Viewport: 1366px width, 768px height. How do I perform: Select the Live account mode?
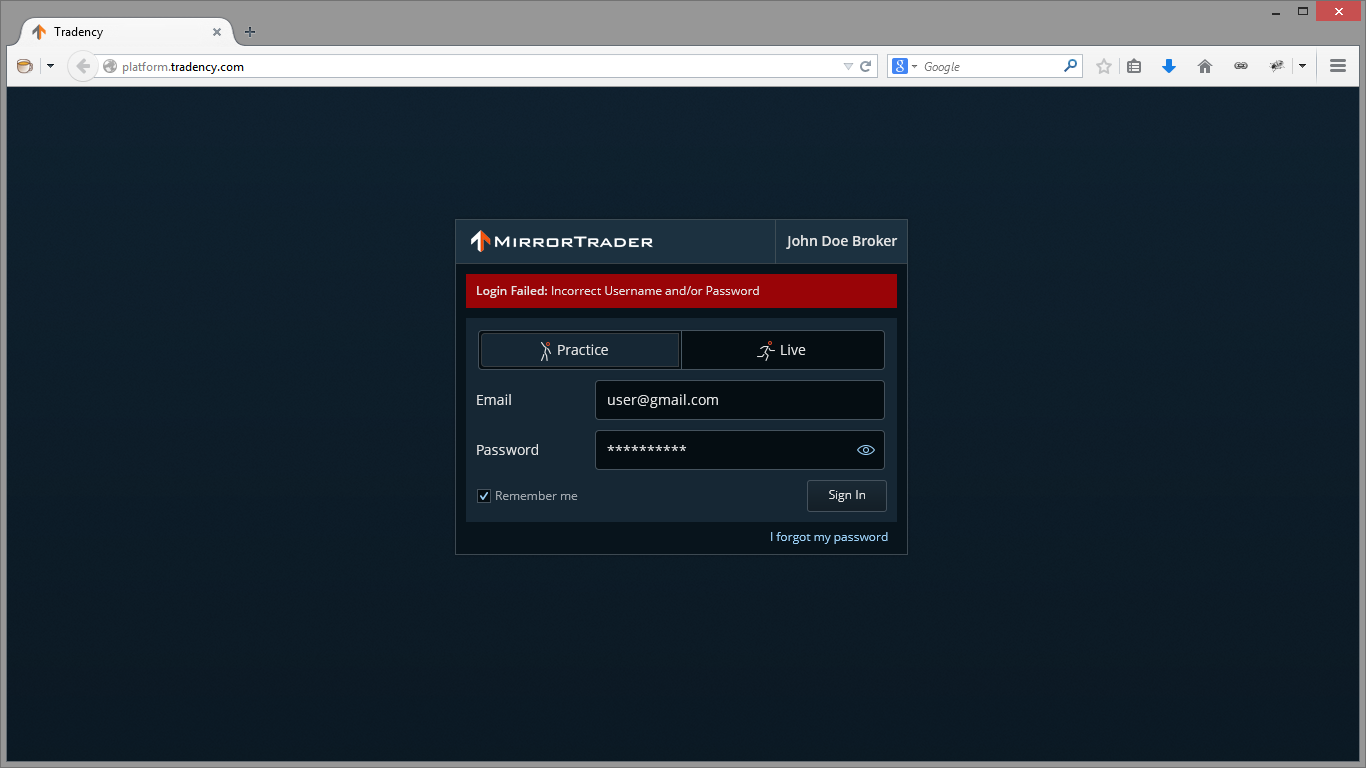(x=783, y=350)
